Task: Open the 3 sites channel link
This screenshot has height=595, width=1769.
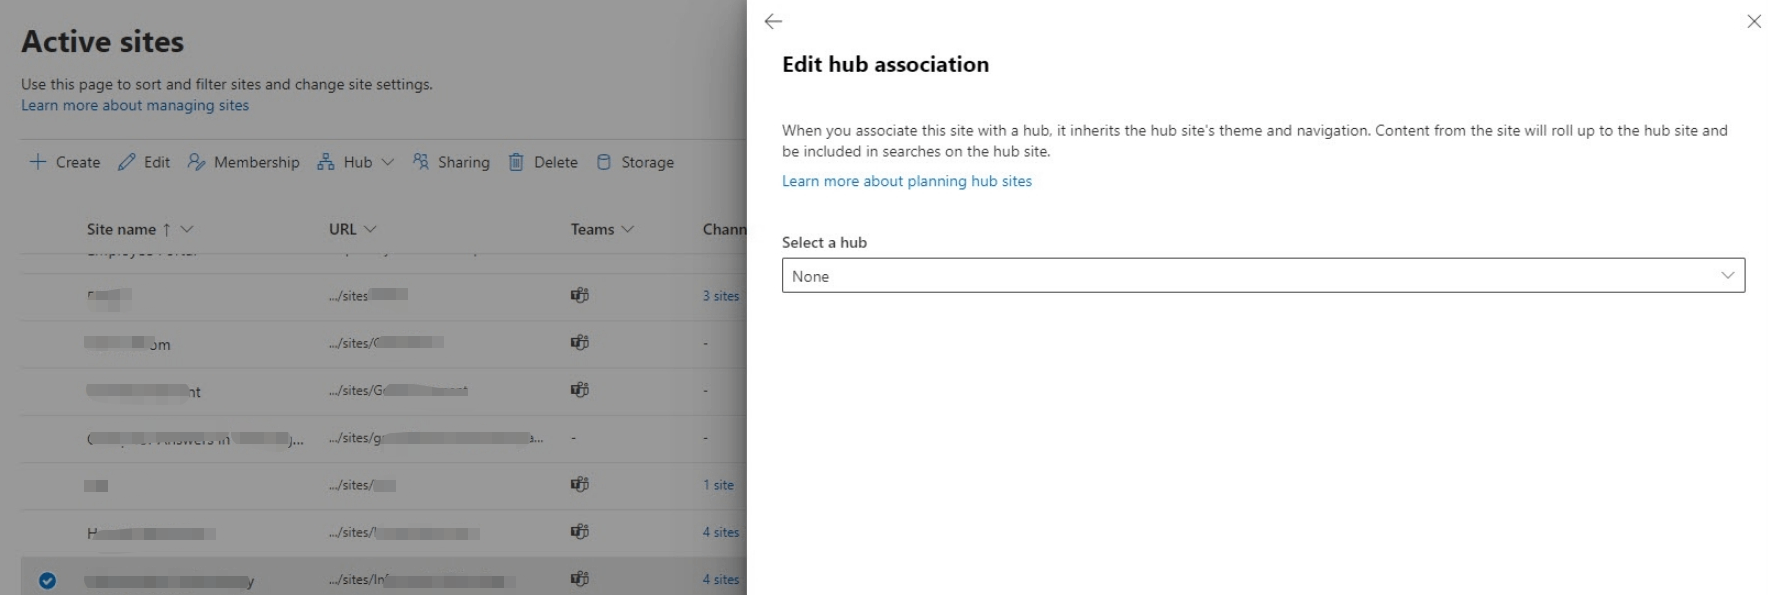Action: coord(721,296)
